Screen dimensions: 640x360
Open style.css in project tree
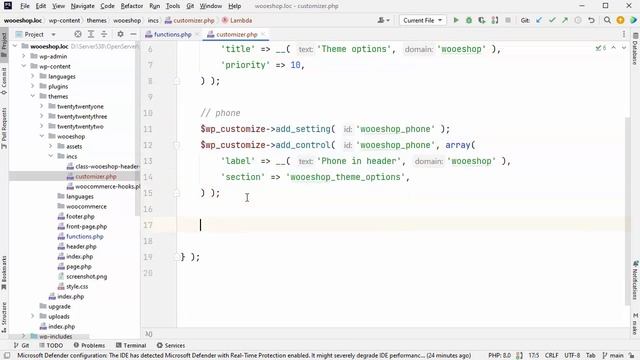tap(77, 287)
